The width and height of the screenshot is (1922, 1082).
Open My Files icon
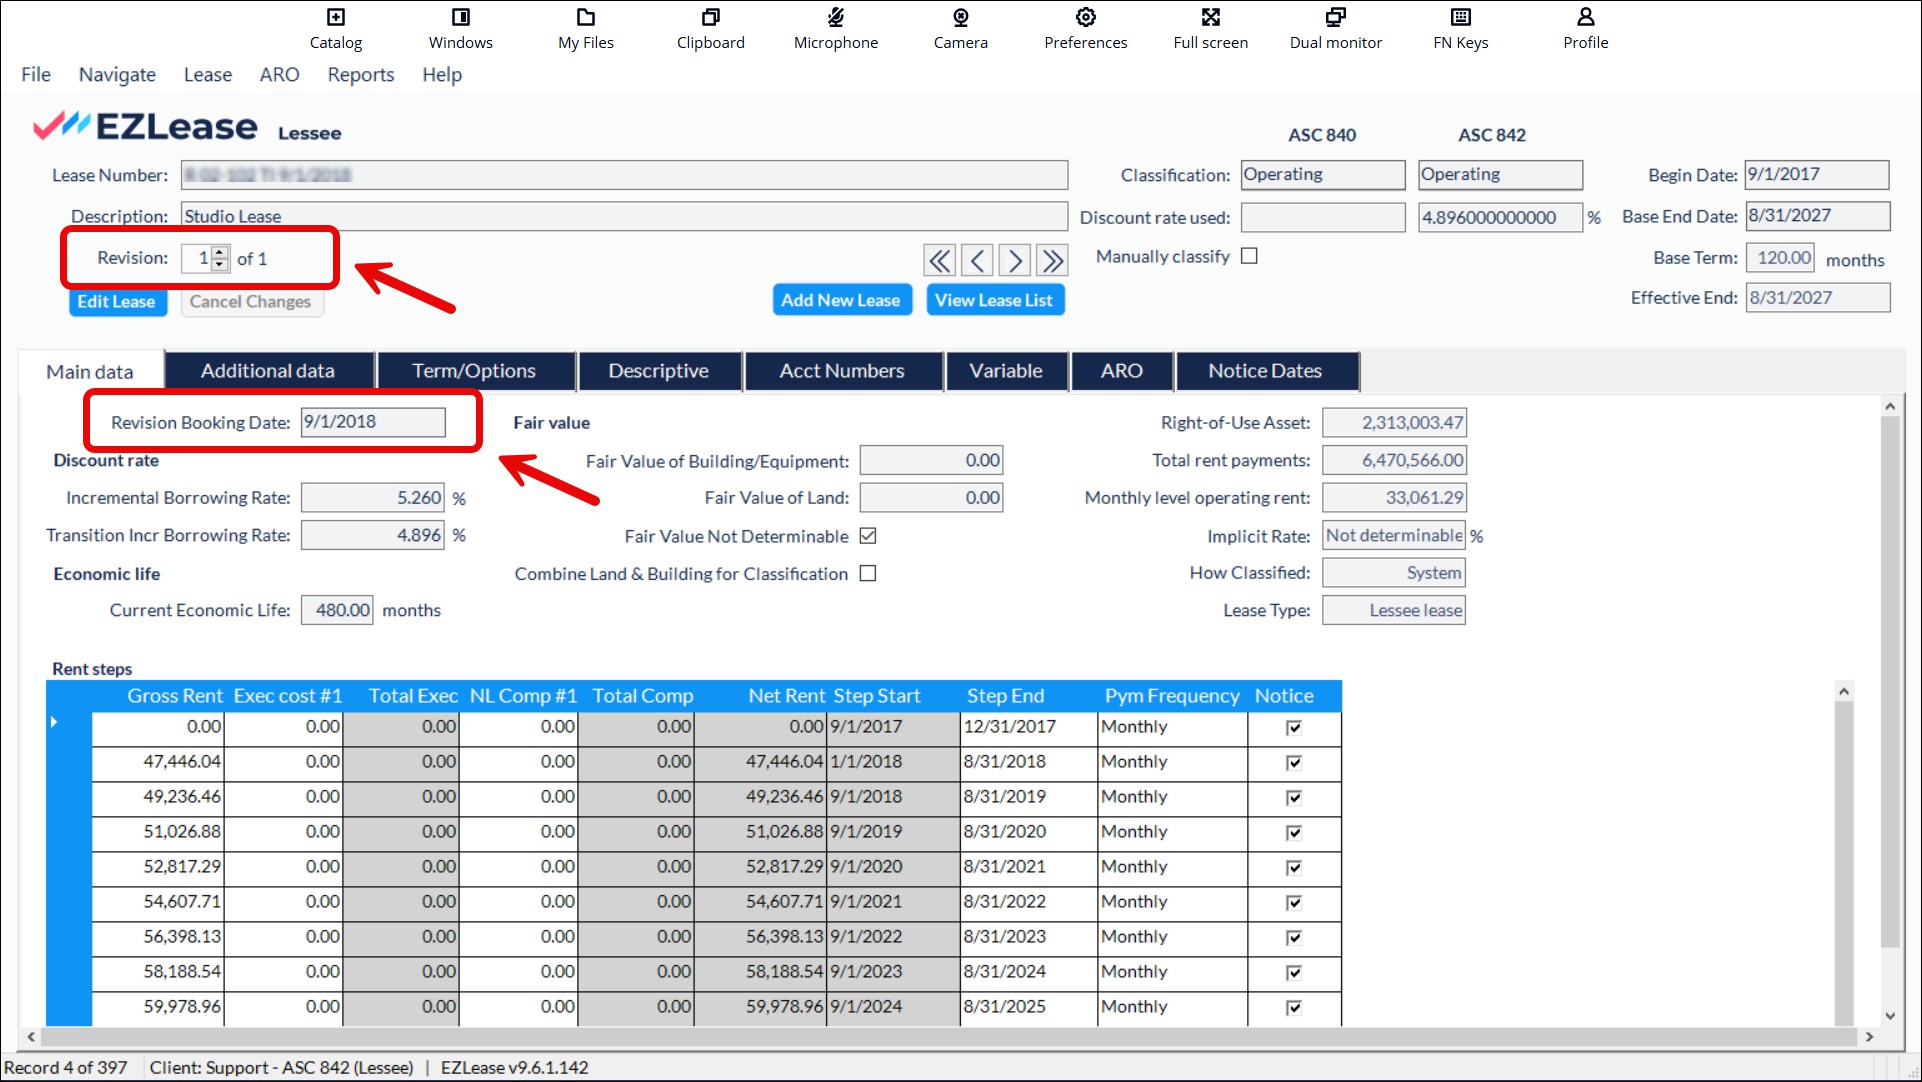pos(586,28)
